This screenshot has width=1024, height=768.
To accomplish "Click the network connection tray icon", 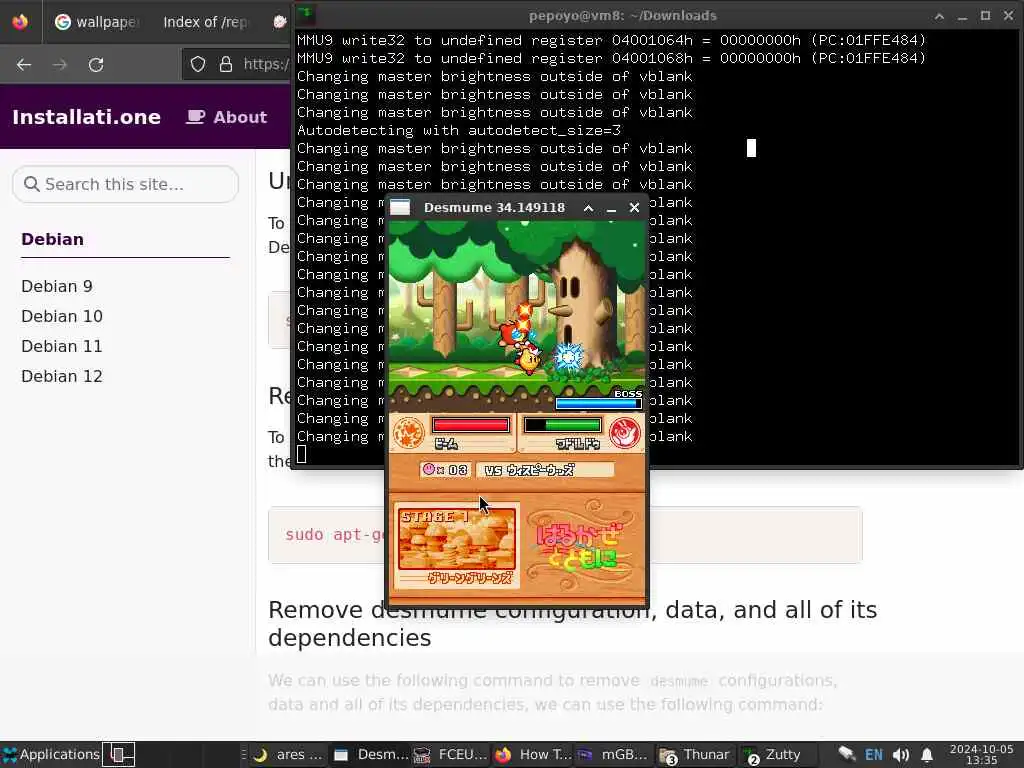I will click(847, 755).
